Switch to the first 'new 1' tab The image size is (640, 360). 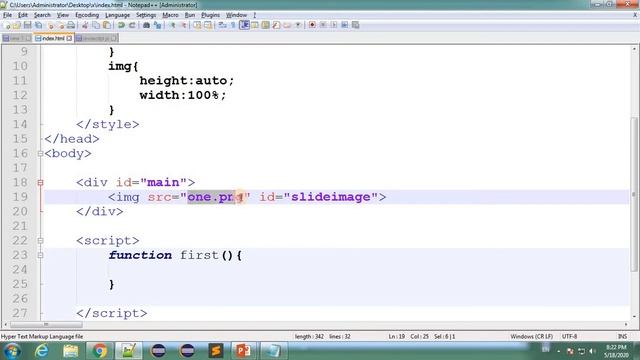tap(16, 38)
